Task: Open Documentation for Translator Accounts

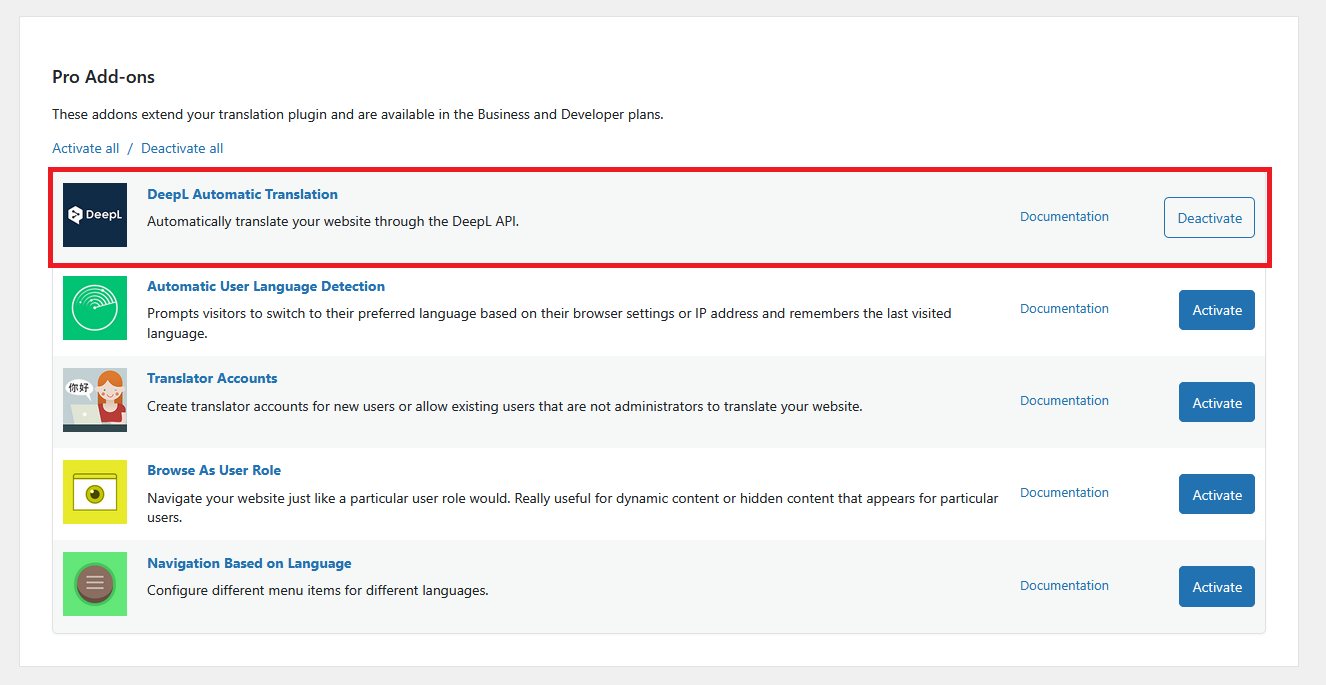Action: coord(1064,400)
